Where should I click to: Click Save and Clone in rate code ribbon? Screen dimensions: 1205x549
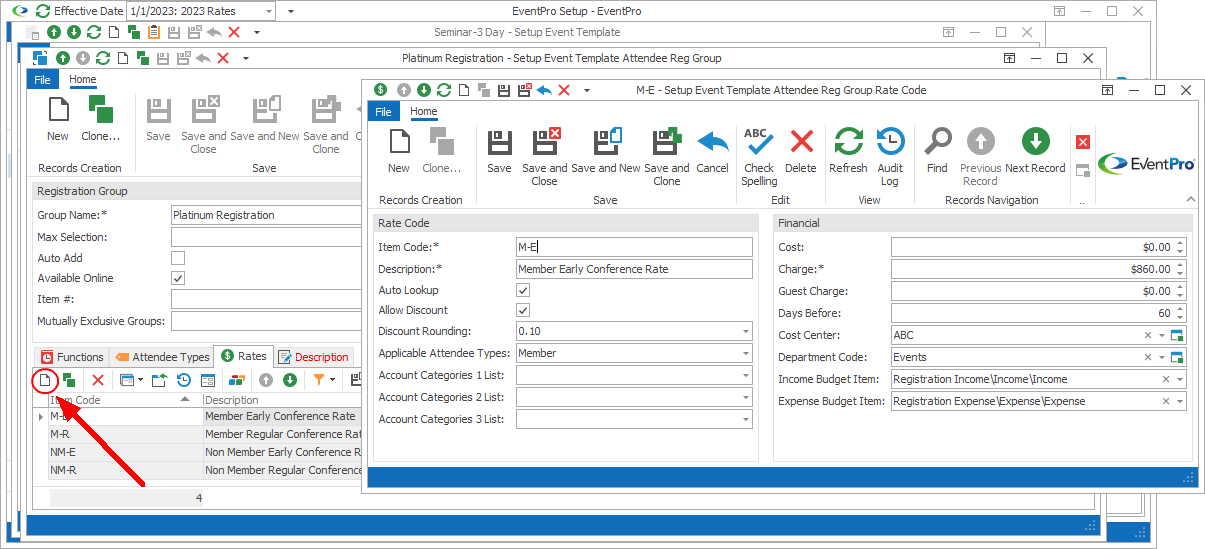tap(667, 156)
